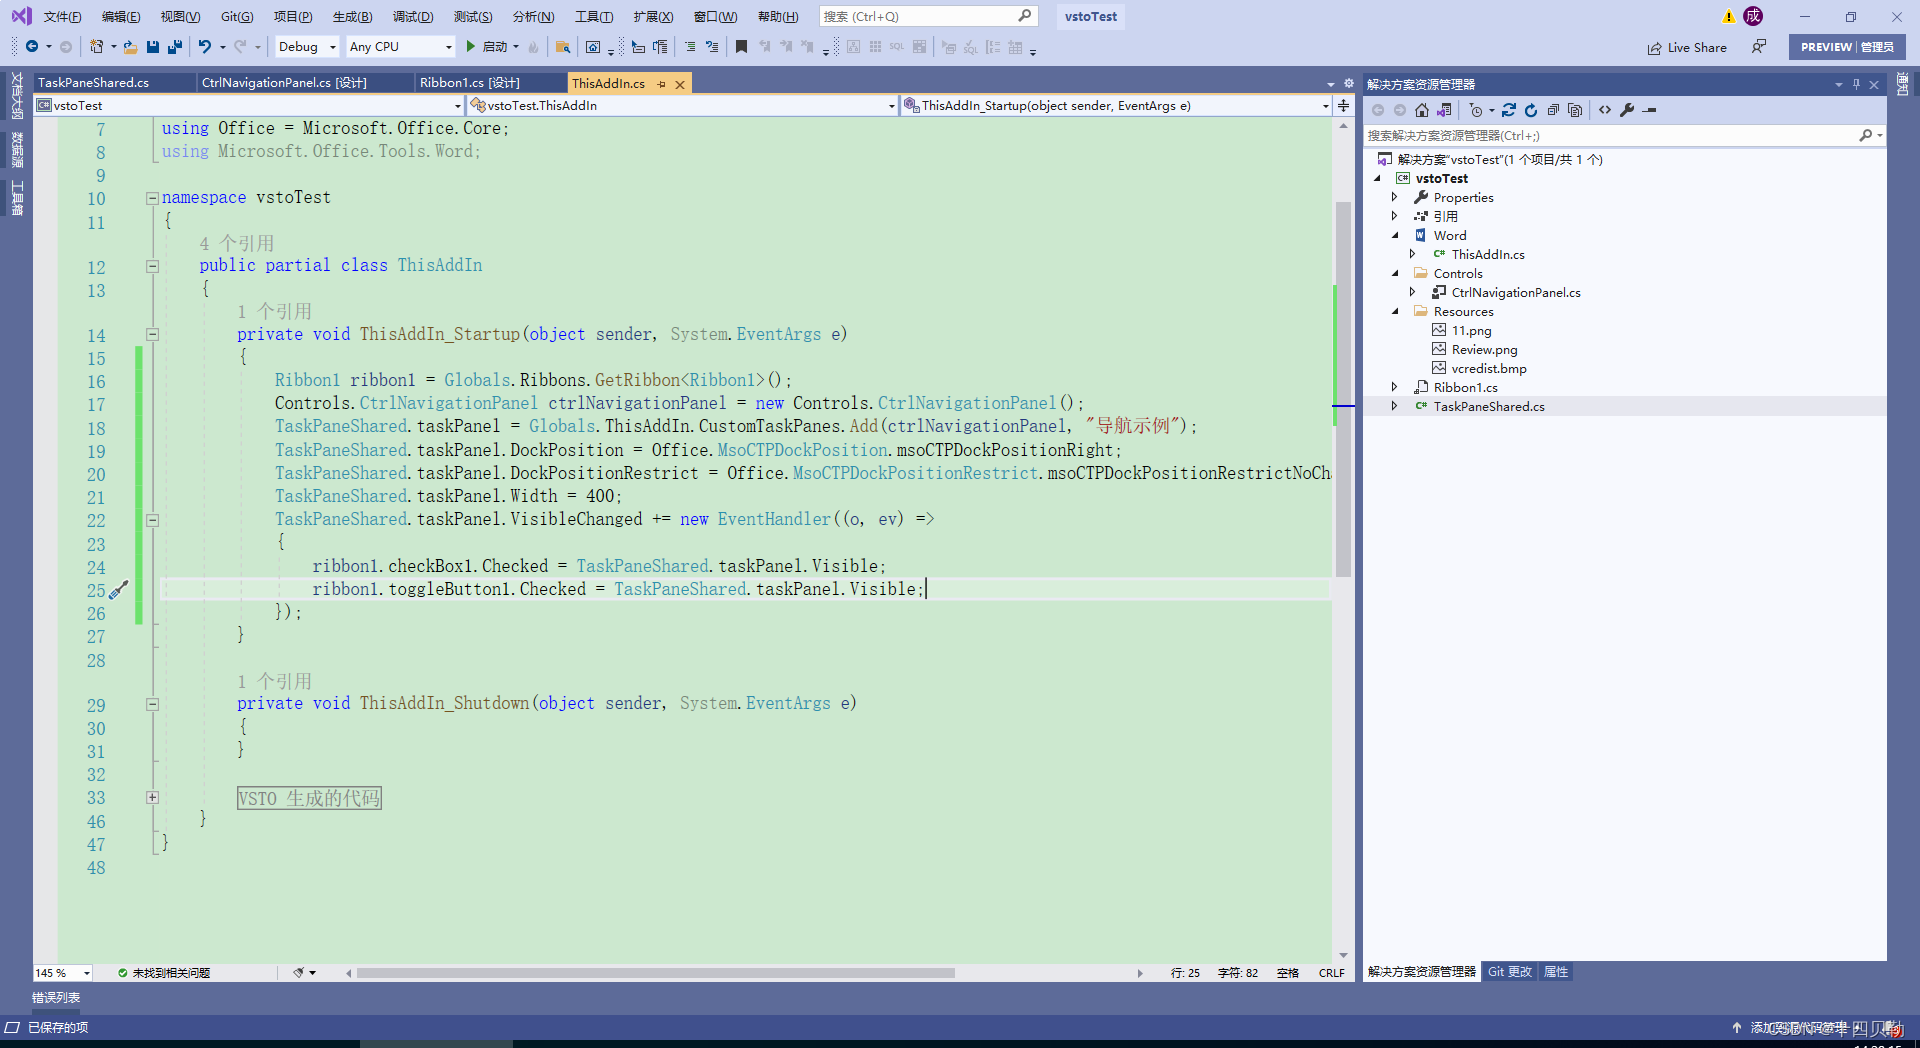Pin the ThisAddIn.cs editor tab
Image resolution: width=1920 pixels, height=1048 pixels.
point(659,83)
